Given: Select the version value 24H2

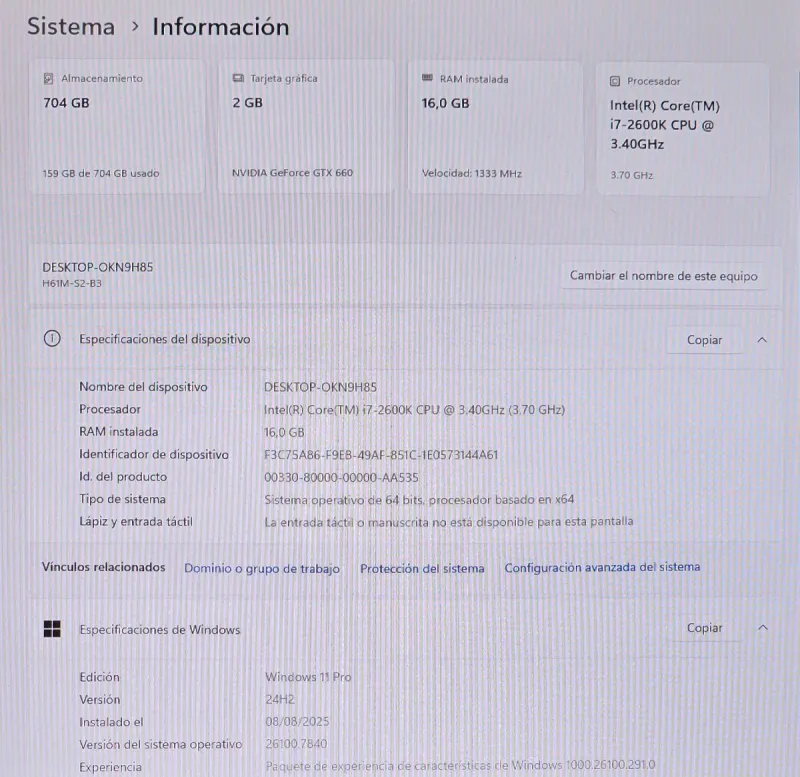Looking at the screenshot, I should click(x=280, y=699).
